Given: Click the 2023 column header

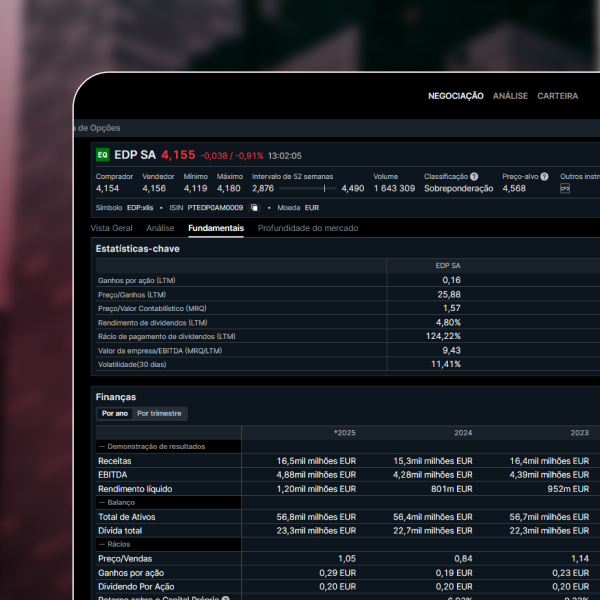Looking at the screenshot, I should tap(579, 433).
